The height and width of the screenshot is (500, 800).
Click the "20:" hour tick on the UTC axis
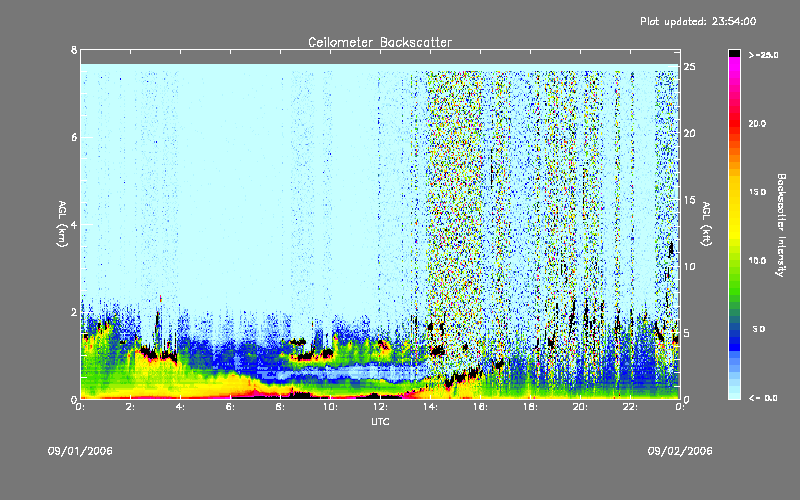[x=580, y=407]
